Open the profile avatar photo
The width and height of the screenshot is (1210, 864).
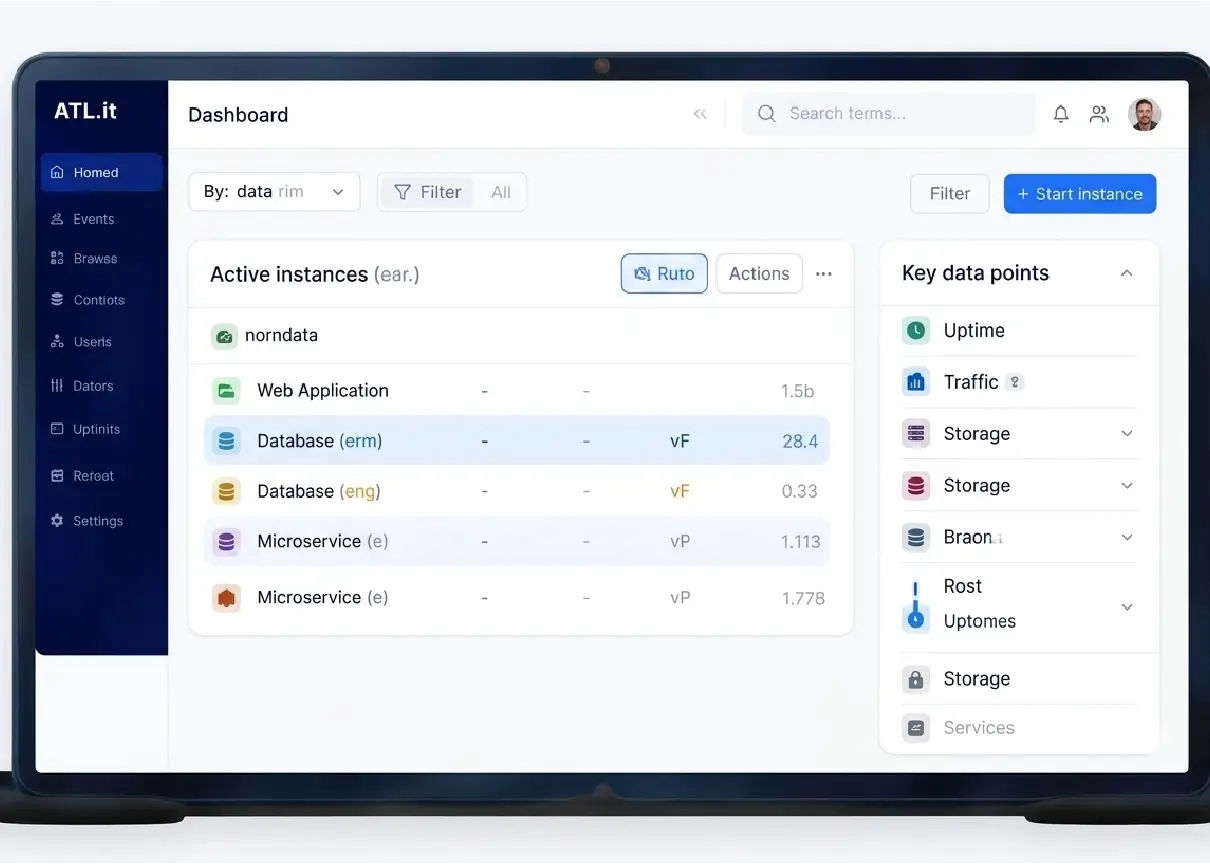tap(1144, 114)
